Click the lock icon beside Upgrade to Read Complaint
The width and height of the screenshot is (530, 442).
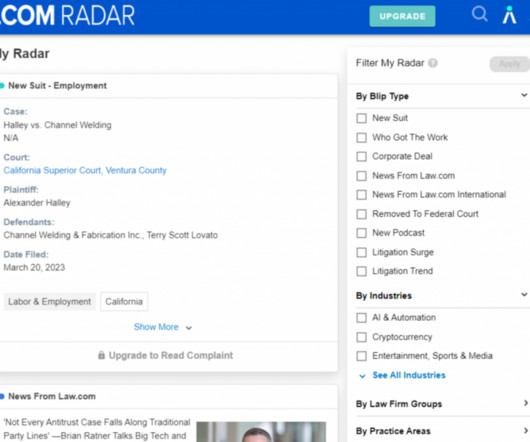(x=101, y=355)
